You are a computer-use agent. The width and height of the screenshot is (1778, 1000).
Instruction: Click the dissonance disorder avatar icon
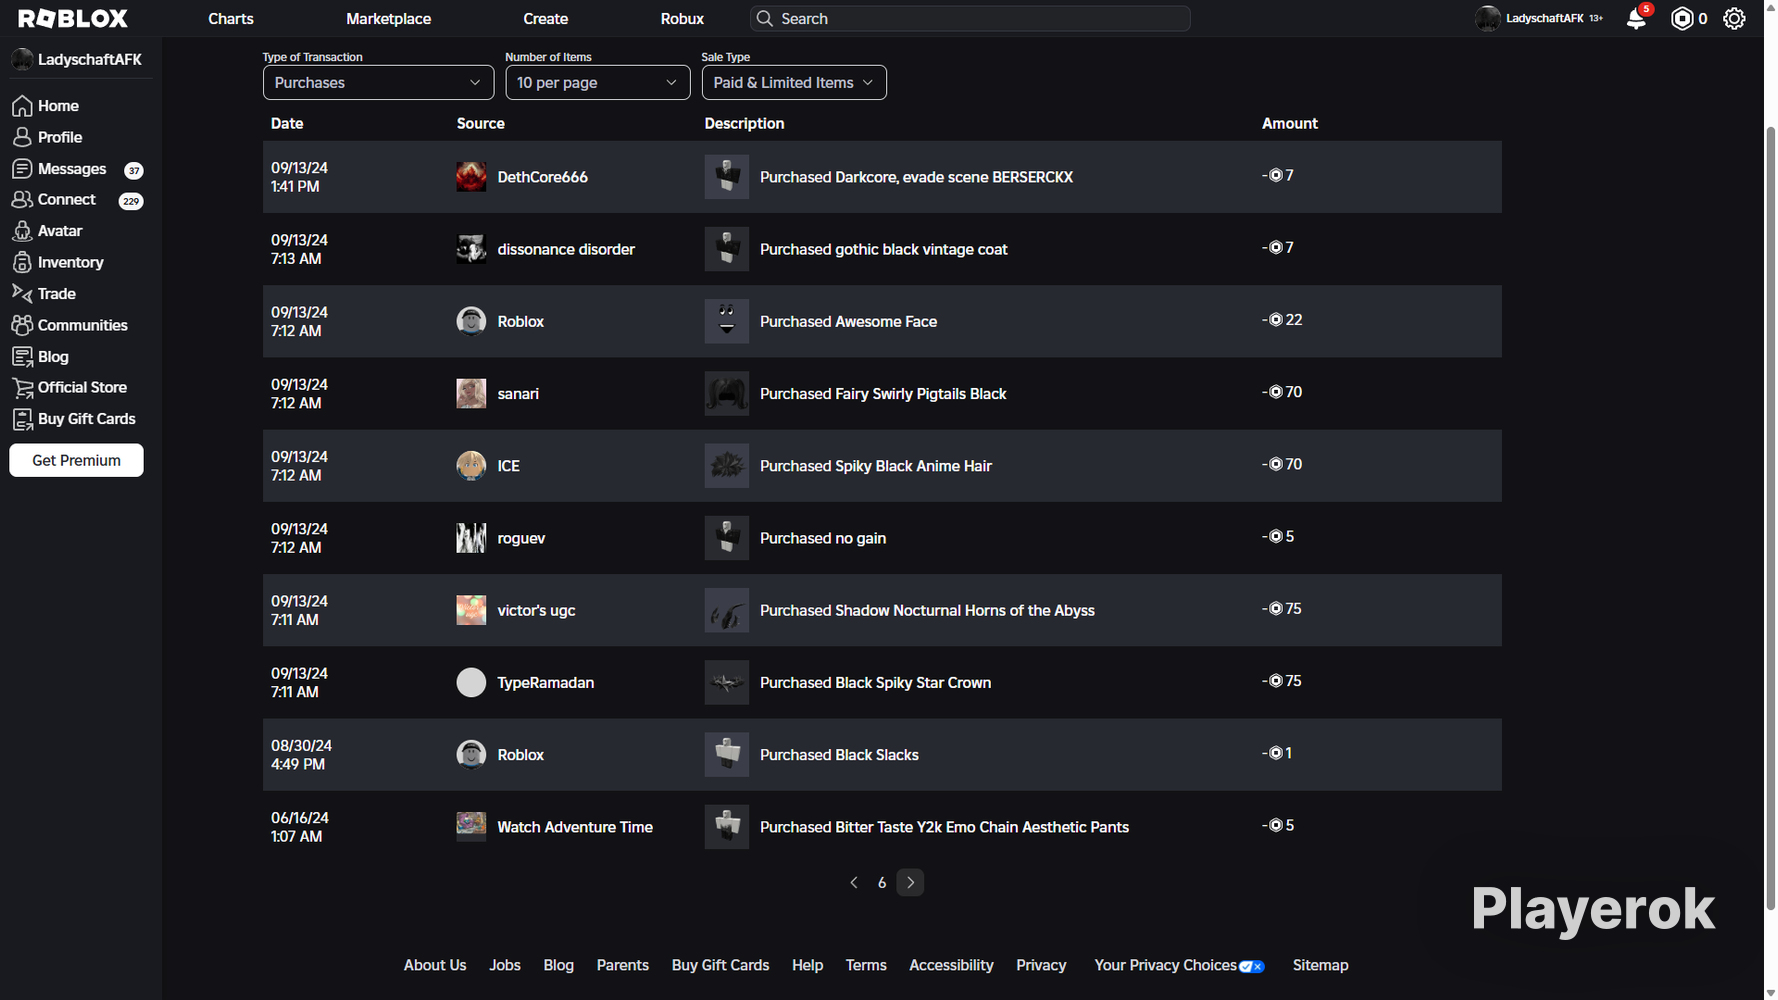coord(471,249)
